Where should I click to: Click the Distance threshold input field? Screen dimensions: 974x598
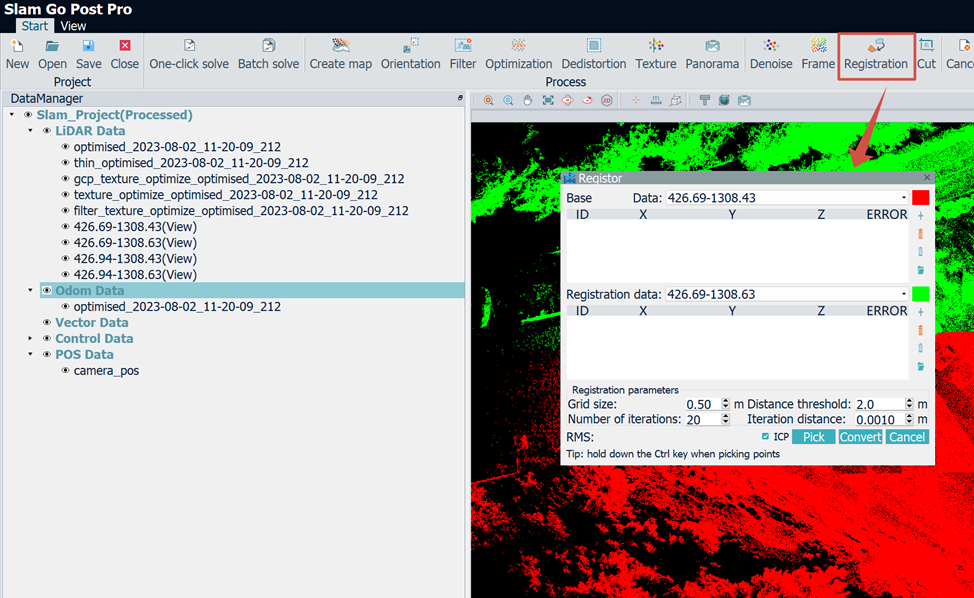coord(879,404)
